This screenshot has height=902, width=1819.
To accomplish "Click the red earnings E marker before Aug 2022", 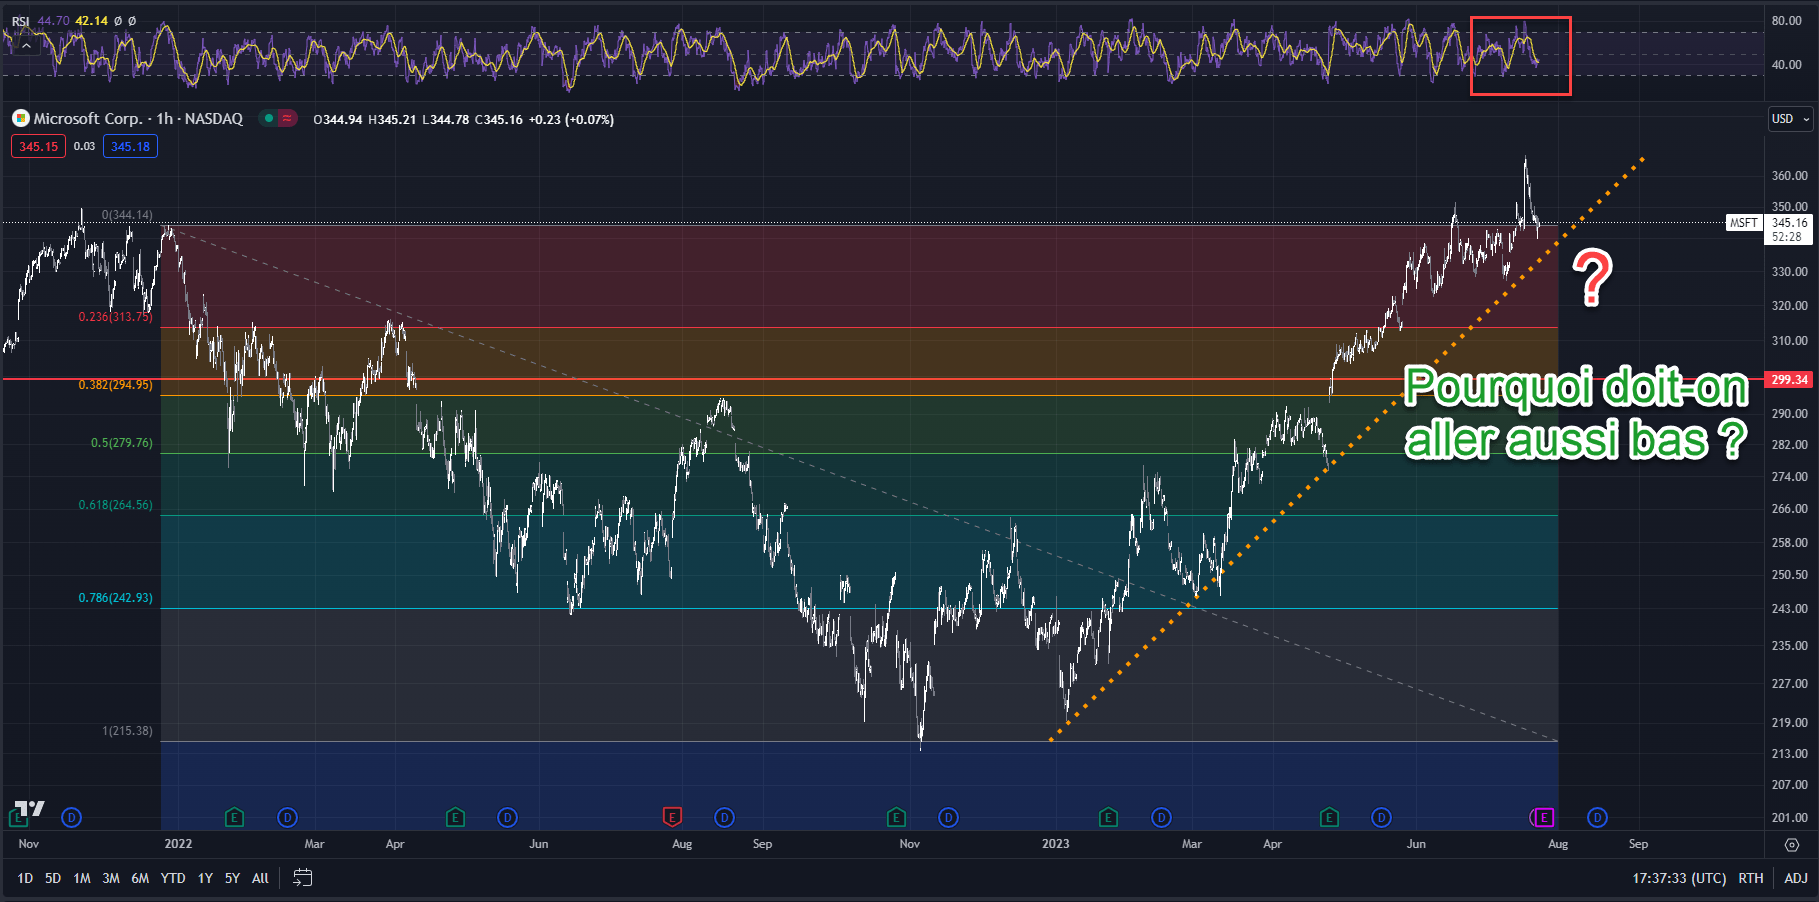I will (x=672, y=817).
